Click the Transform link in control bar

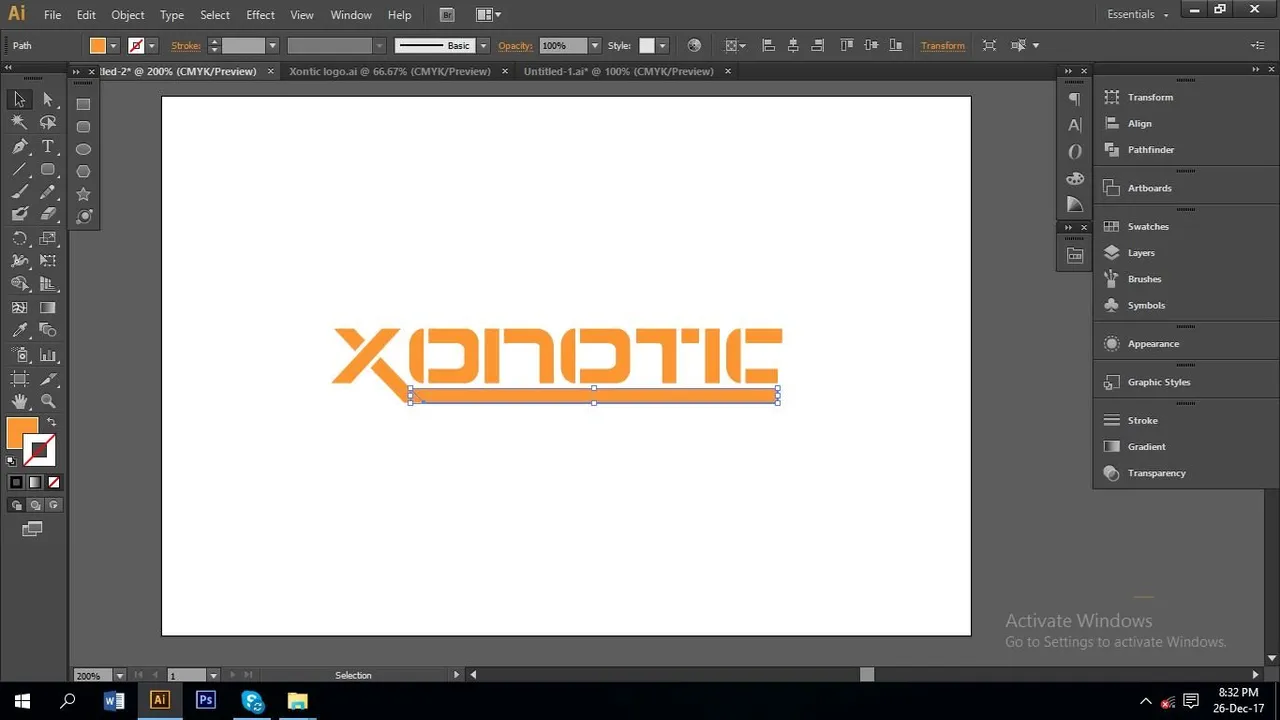[943, 45]
